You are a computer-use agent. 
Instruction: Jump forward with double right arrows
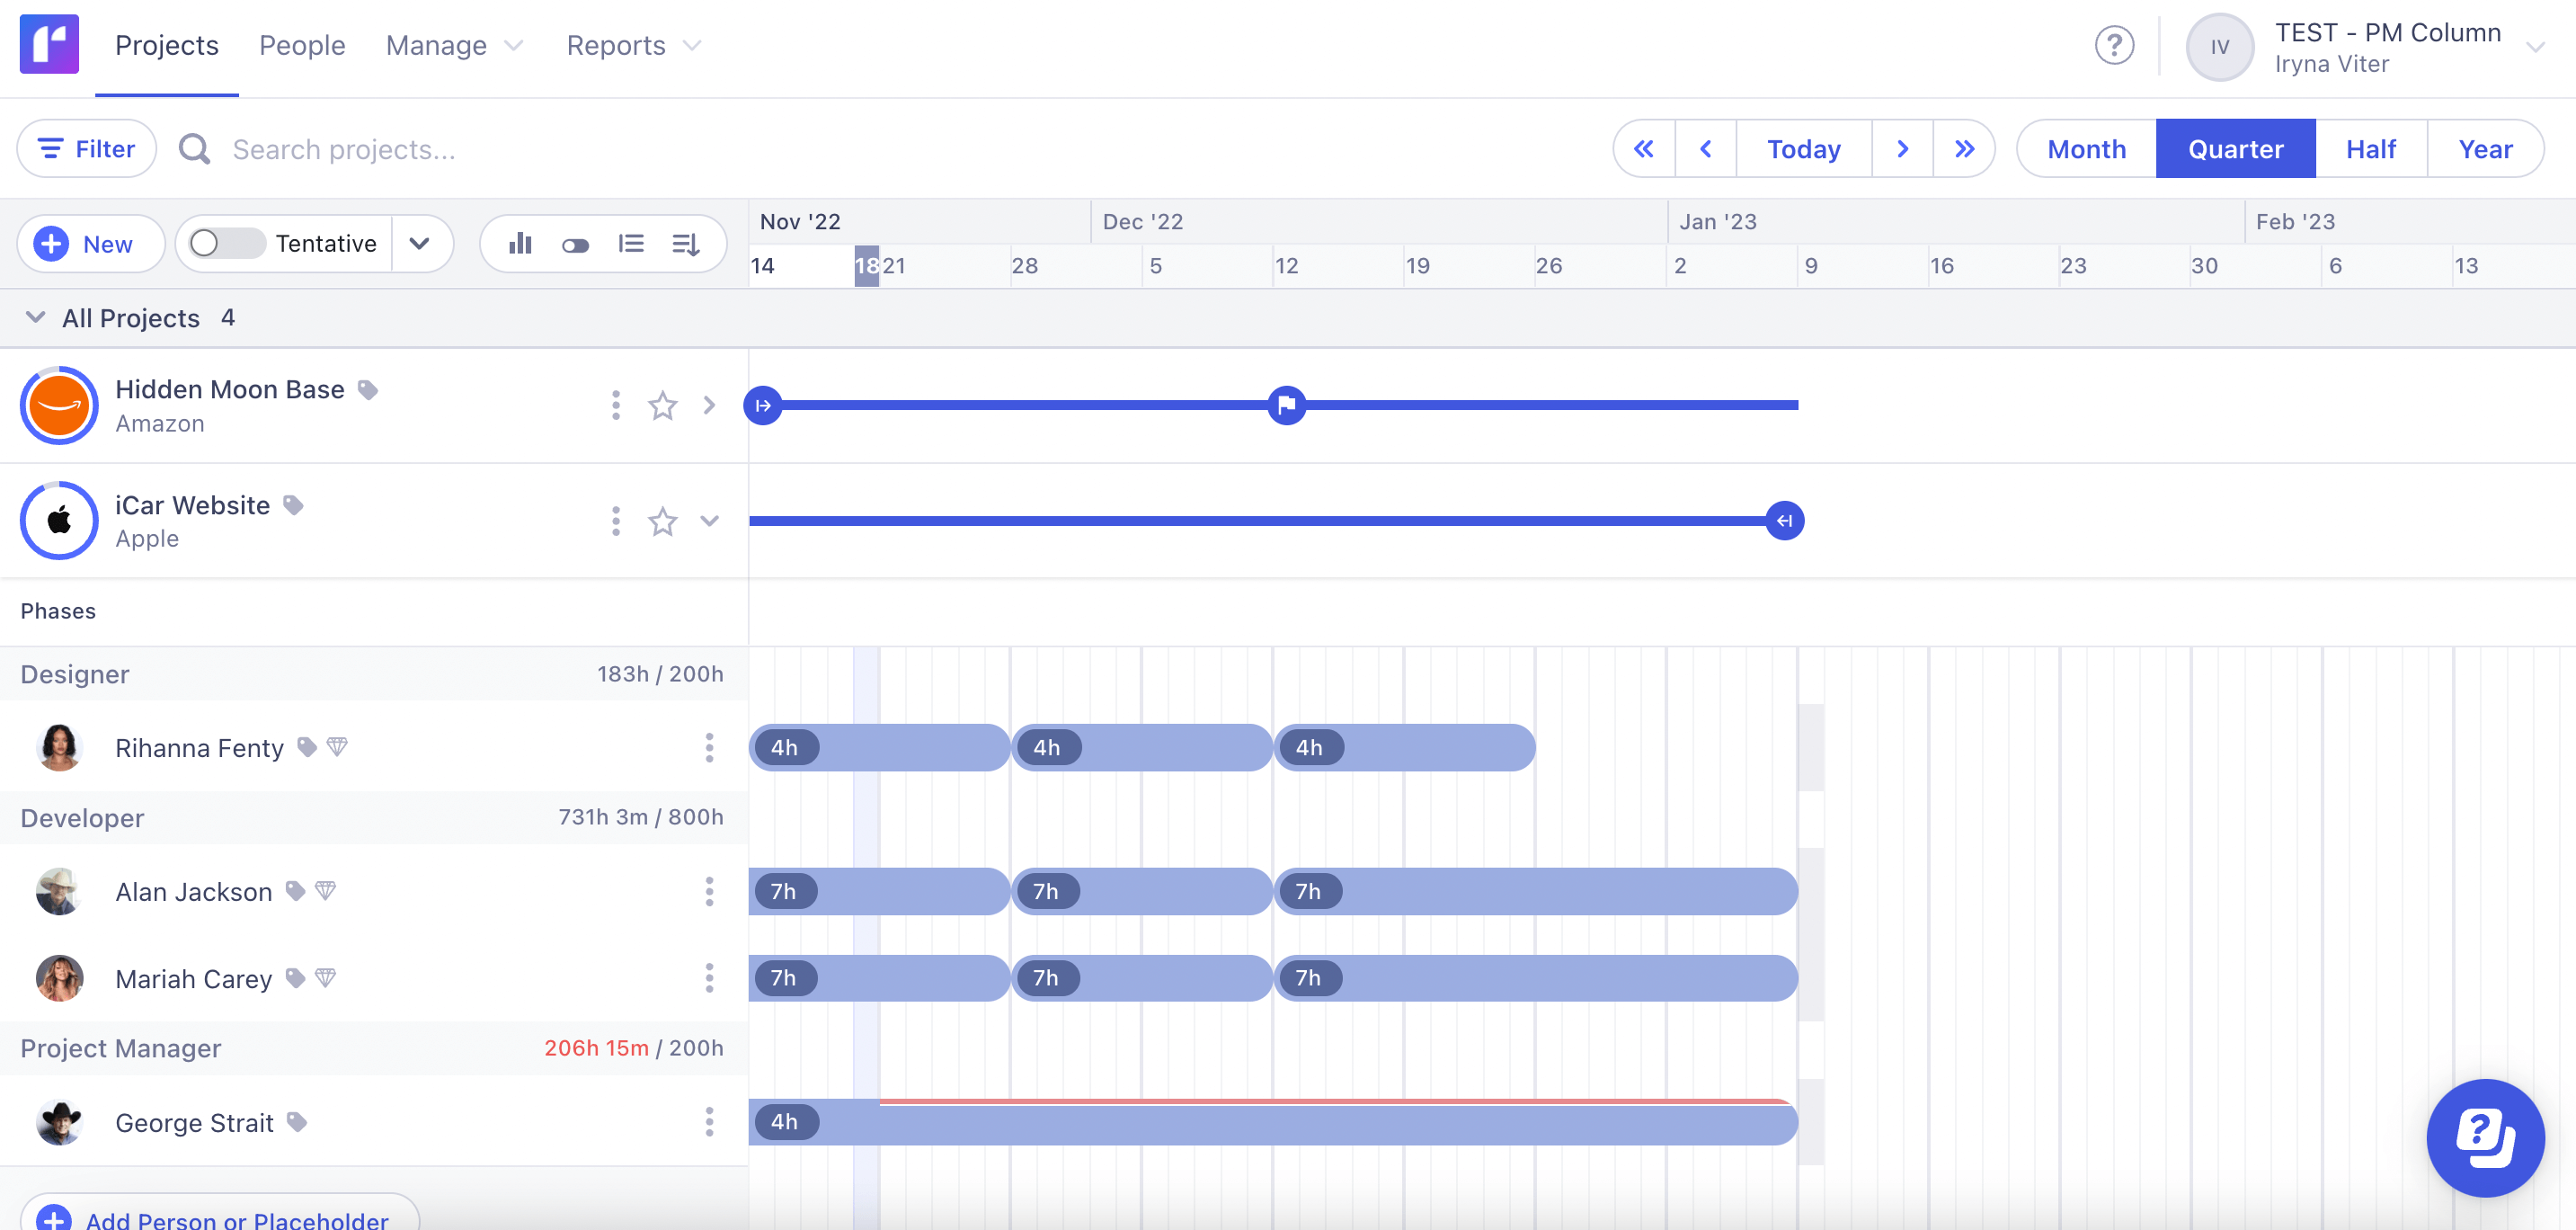[1964, 149]
